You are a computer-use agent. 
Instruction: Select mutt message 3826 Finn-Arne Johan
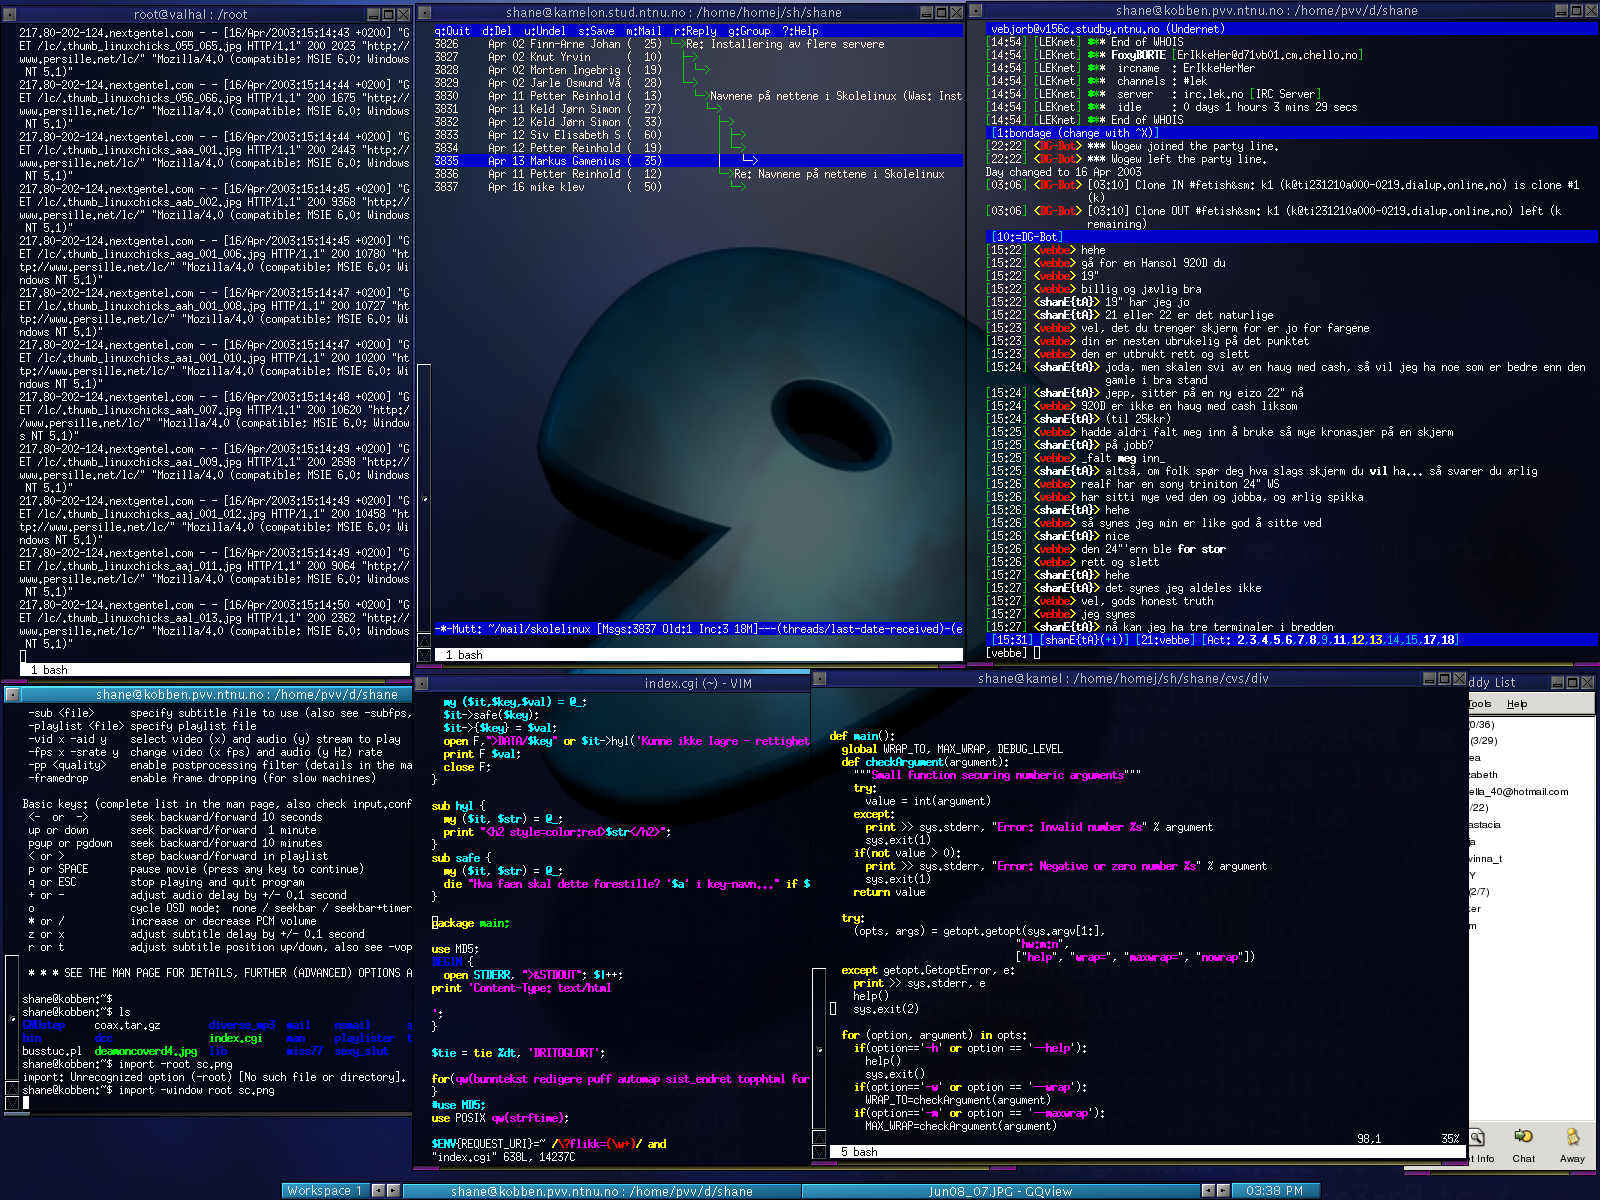pos(697,44)
